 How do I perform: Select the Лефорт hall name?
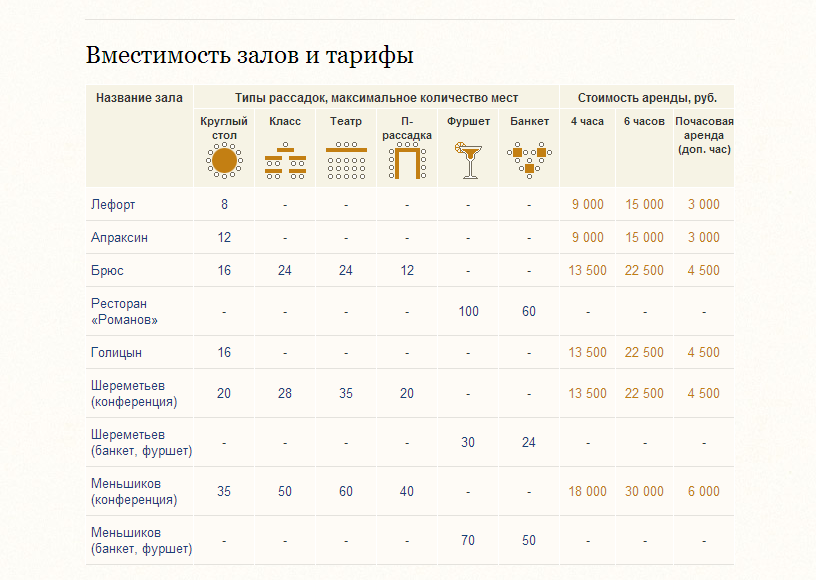(113, 204)
